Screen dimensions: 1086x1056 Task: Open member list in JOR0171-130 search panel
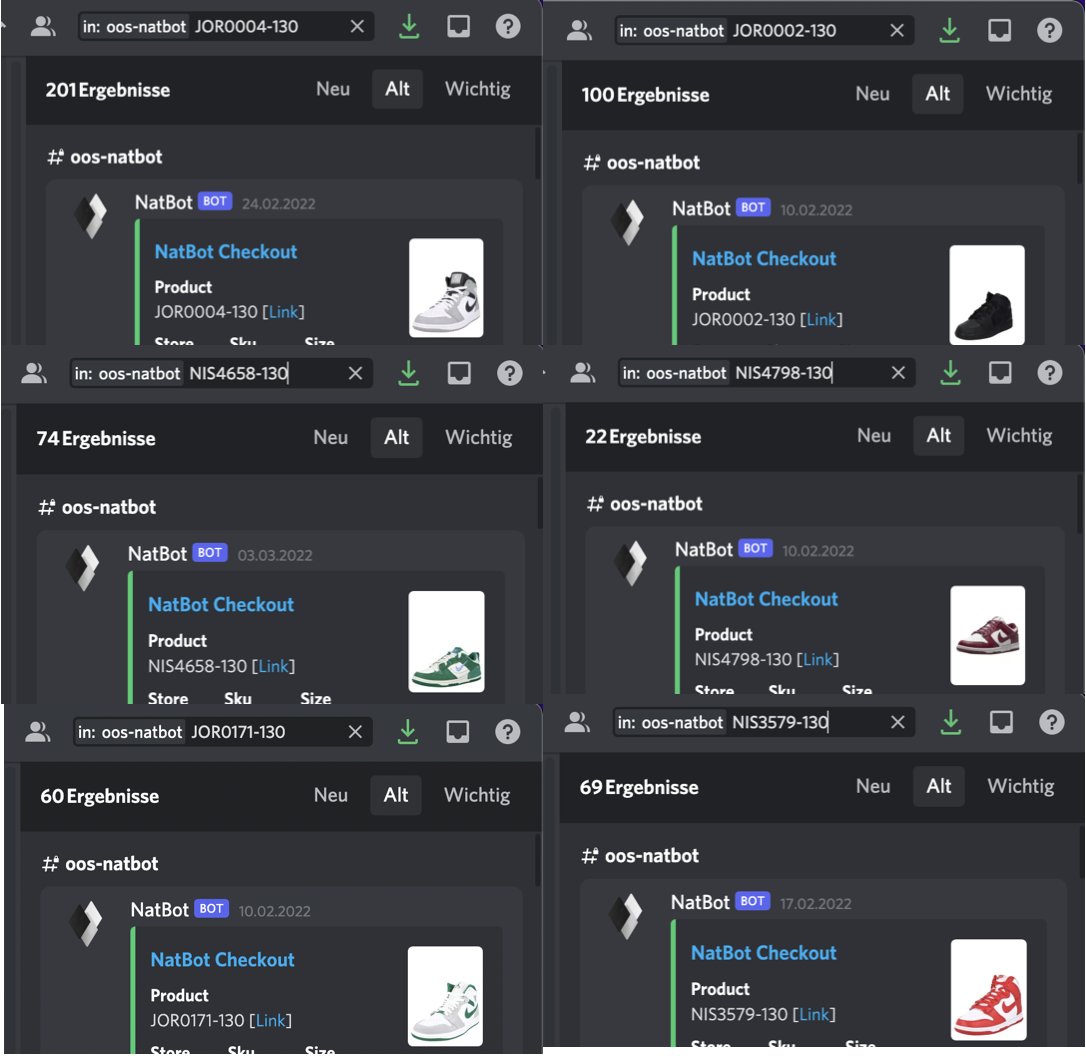click(37, 732)
